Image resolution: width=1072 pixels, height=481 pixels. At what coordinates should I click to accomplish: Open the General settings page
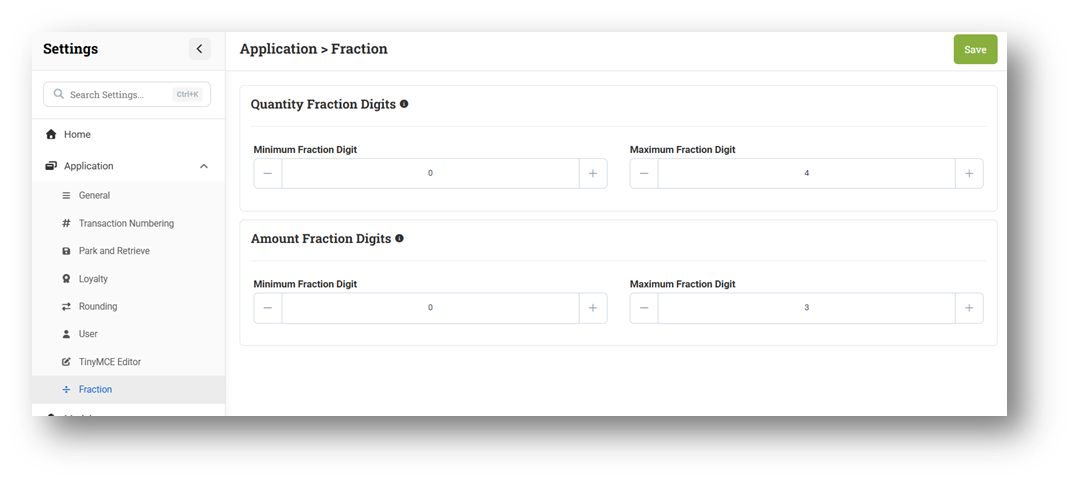(94, 195)
